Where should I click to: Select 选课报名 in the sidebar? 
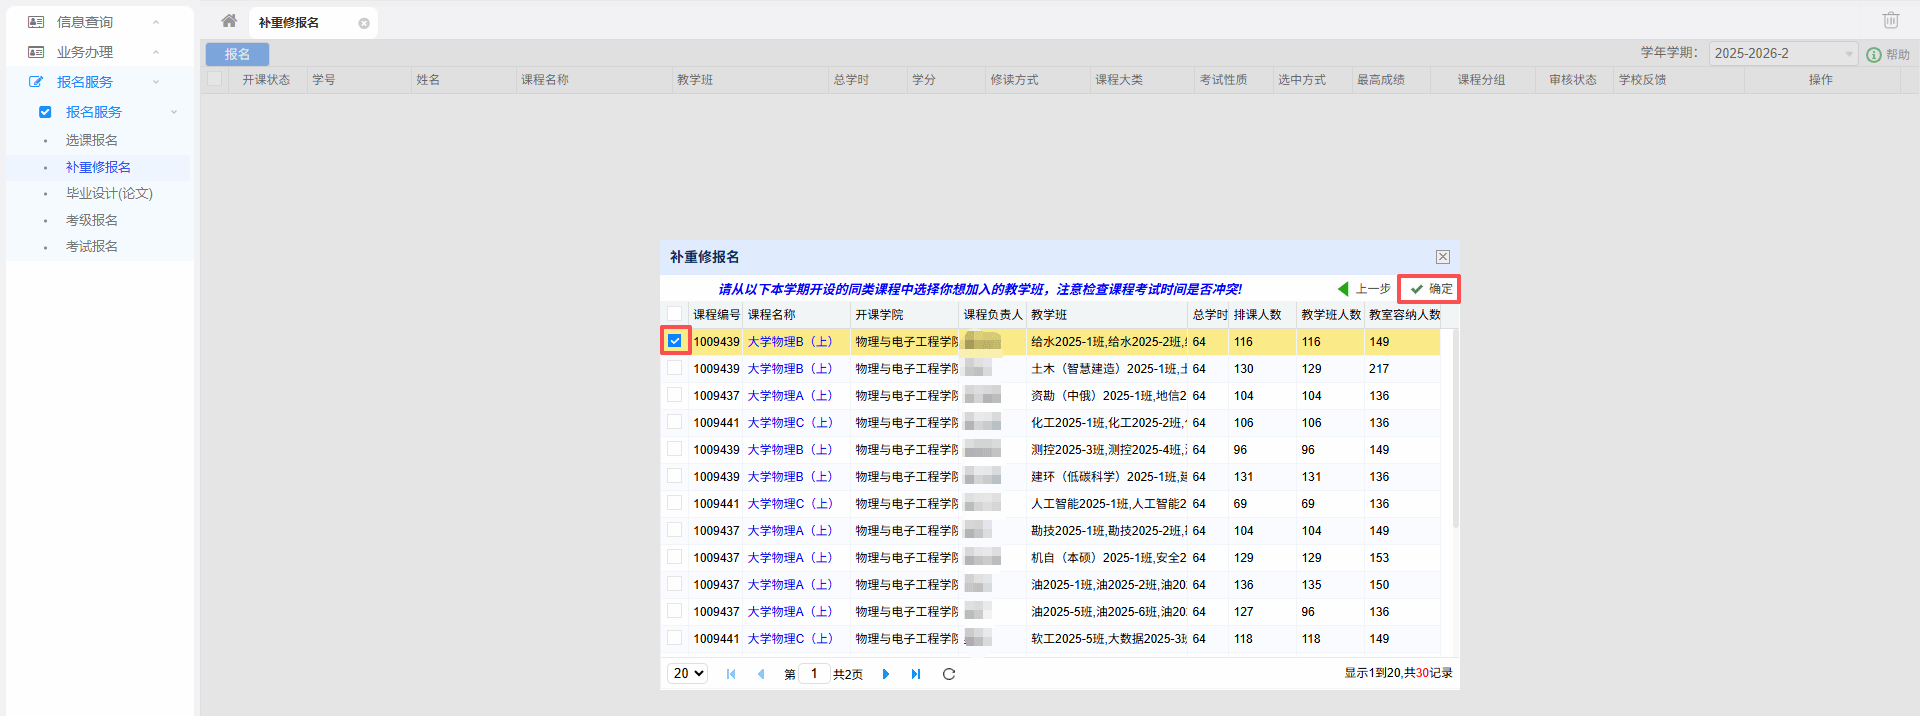92,140
